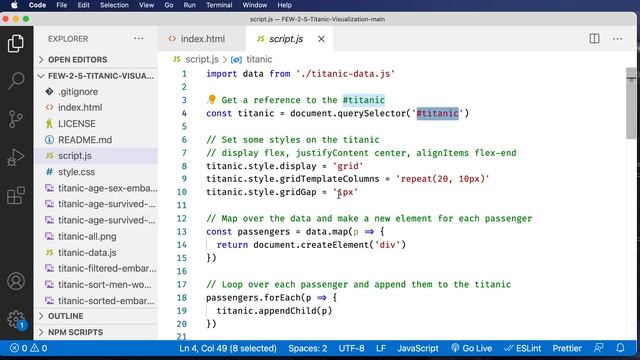Image resolution: width=640 pixels, height=360 pixels.
Task: Click JavaScript language mode selector
Action: tap(418, 348)
